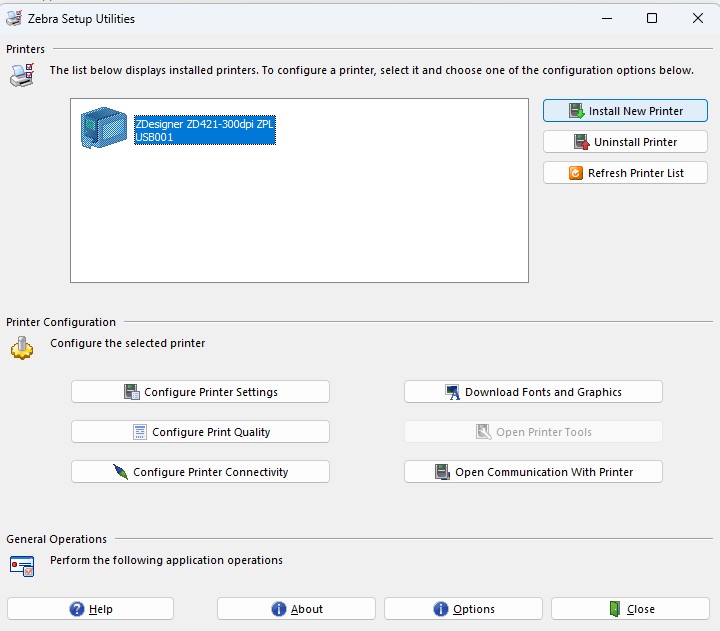Open Configure Printer Connectivity
The width and height of the screenshot is (720, 631).
click(200, 472)
